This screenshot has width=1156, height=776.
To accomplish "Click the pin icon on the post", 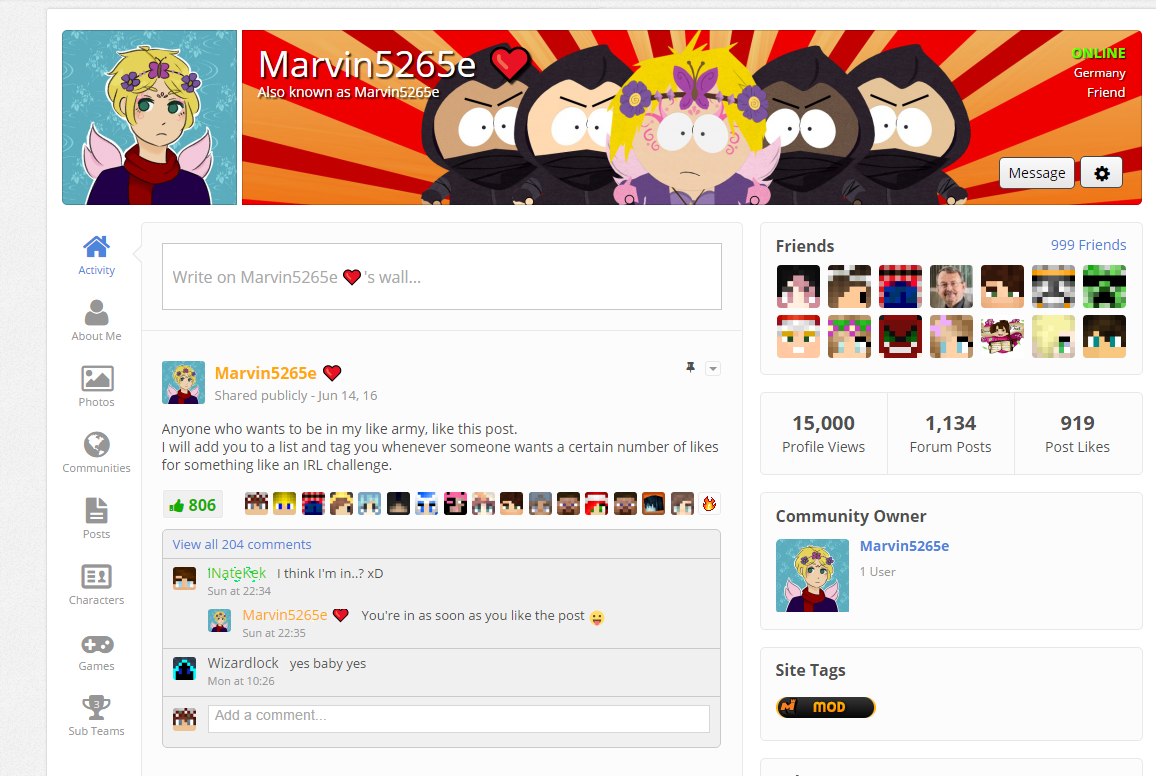I will coord(690,367).
